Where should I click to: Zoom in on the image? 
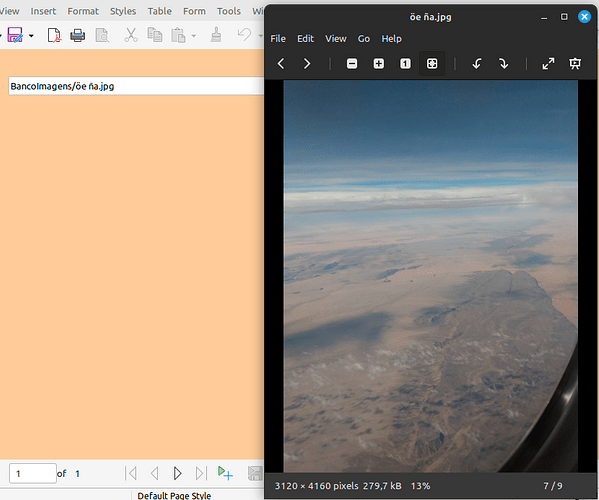(x=379, y=63)
